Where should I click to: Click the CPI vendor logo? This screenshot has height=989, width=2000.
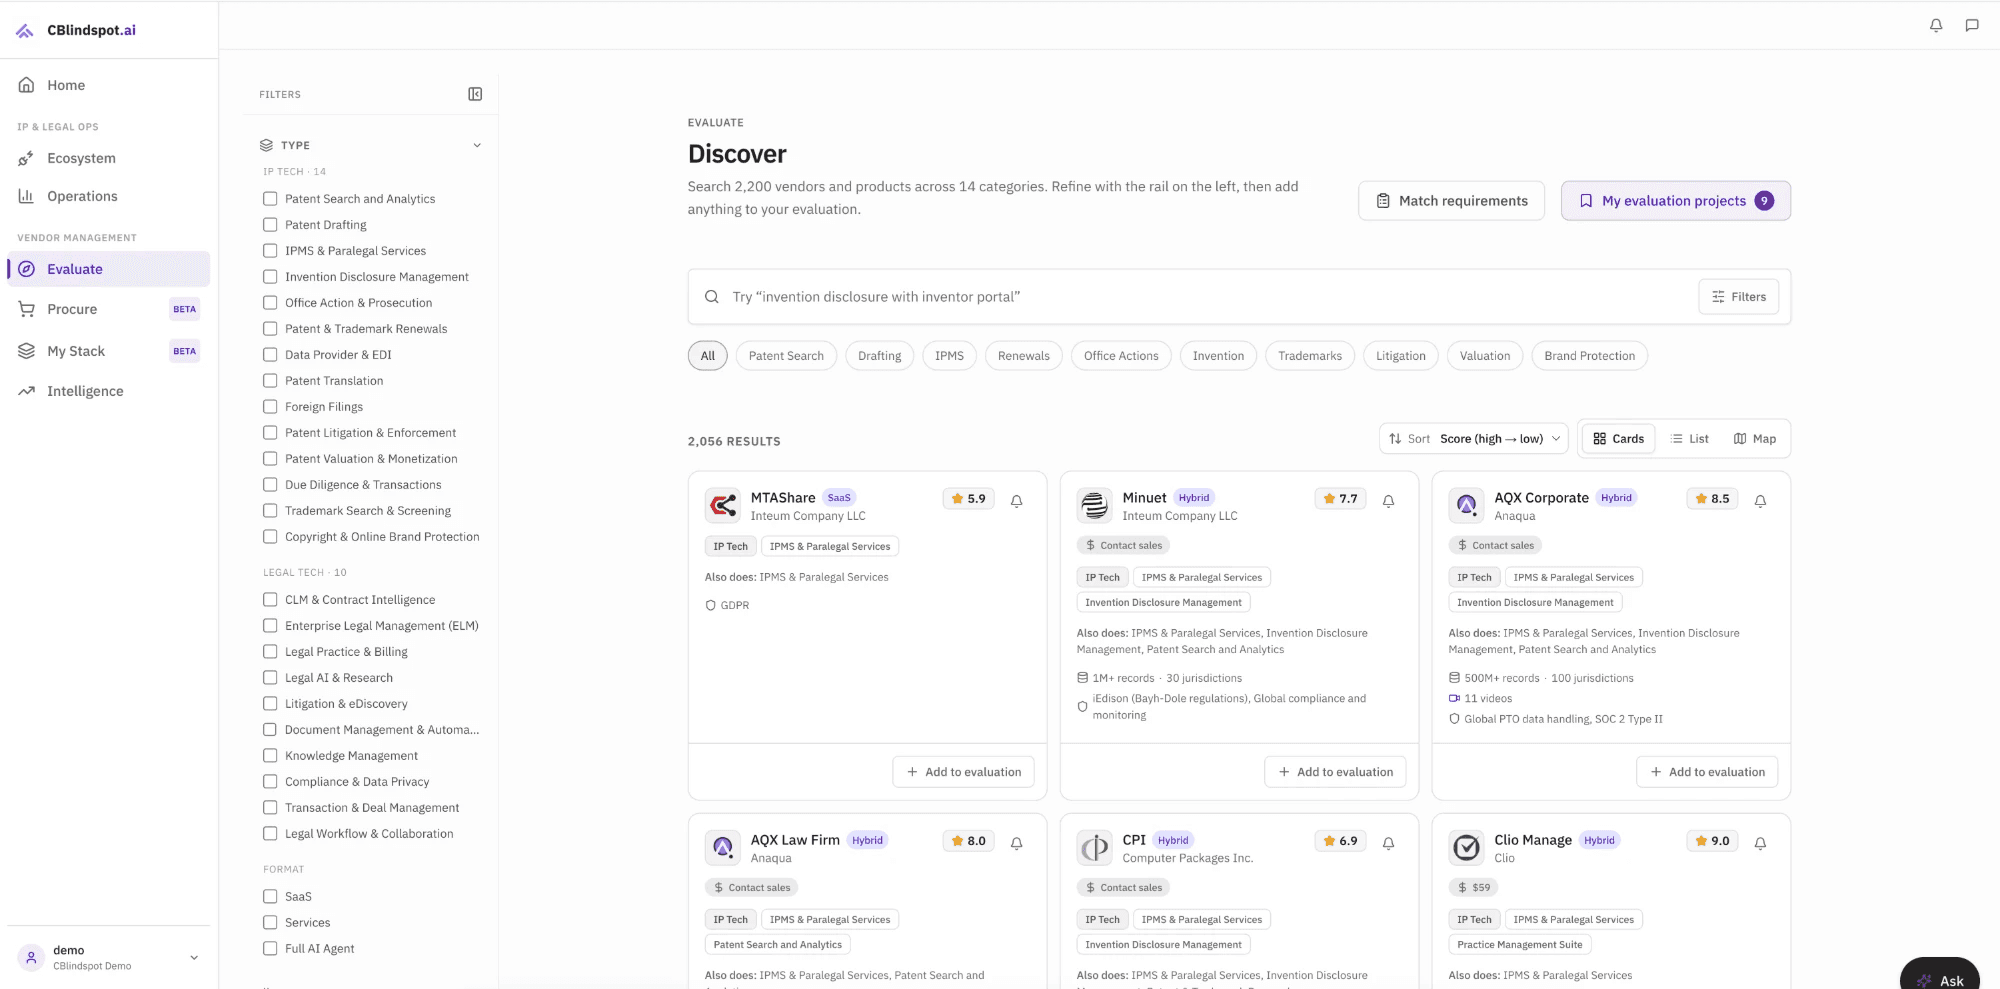(x=1094, y=848)
